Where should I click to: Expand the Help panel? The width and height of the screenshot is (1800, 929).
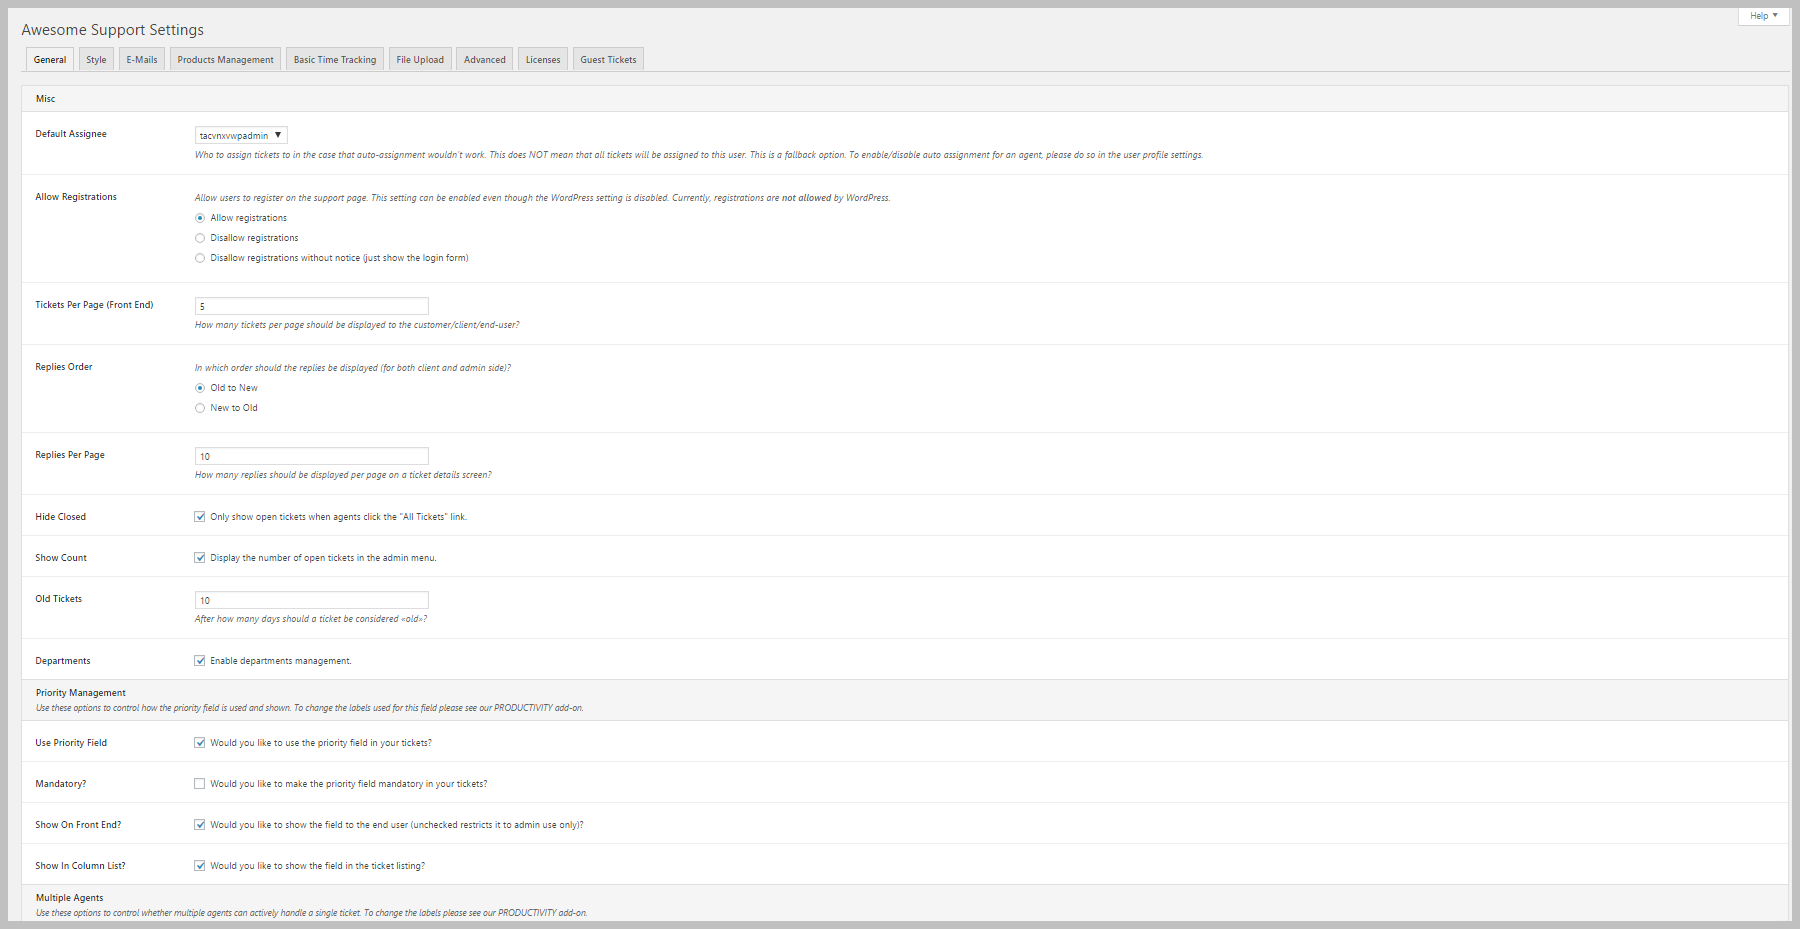(1763, 16)
